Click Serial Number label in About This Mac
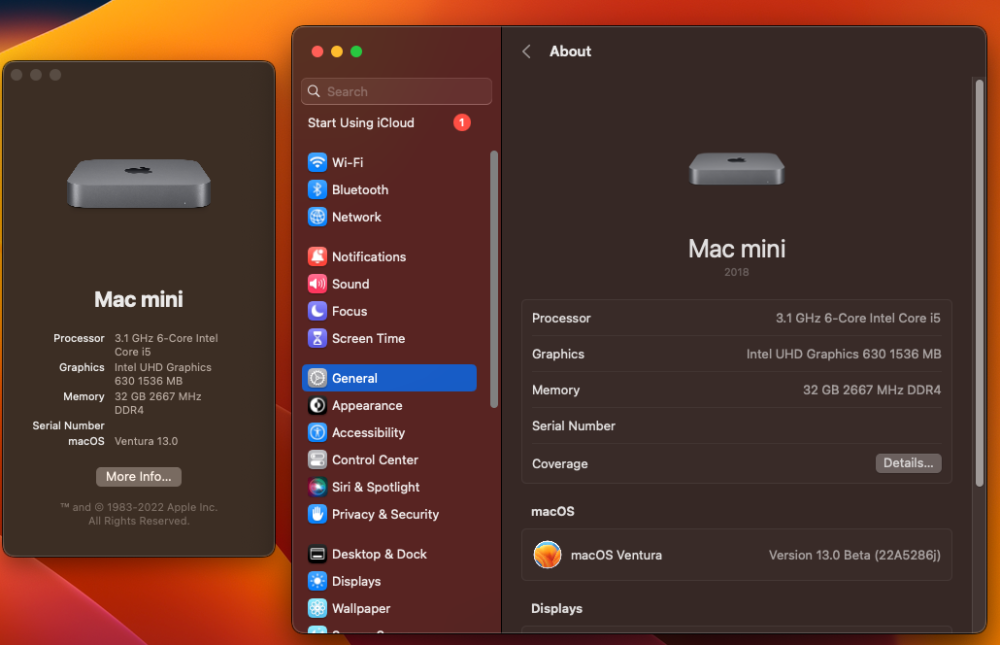The width and height of the screenshot is (1000, 645). pyautogui.click(x=68, y=426)
